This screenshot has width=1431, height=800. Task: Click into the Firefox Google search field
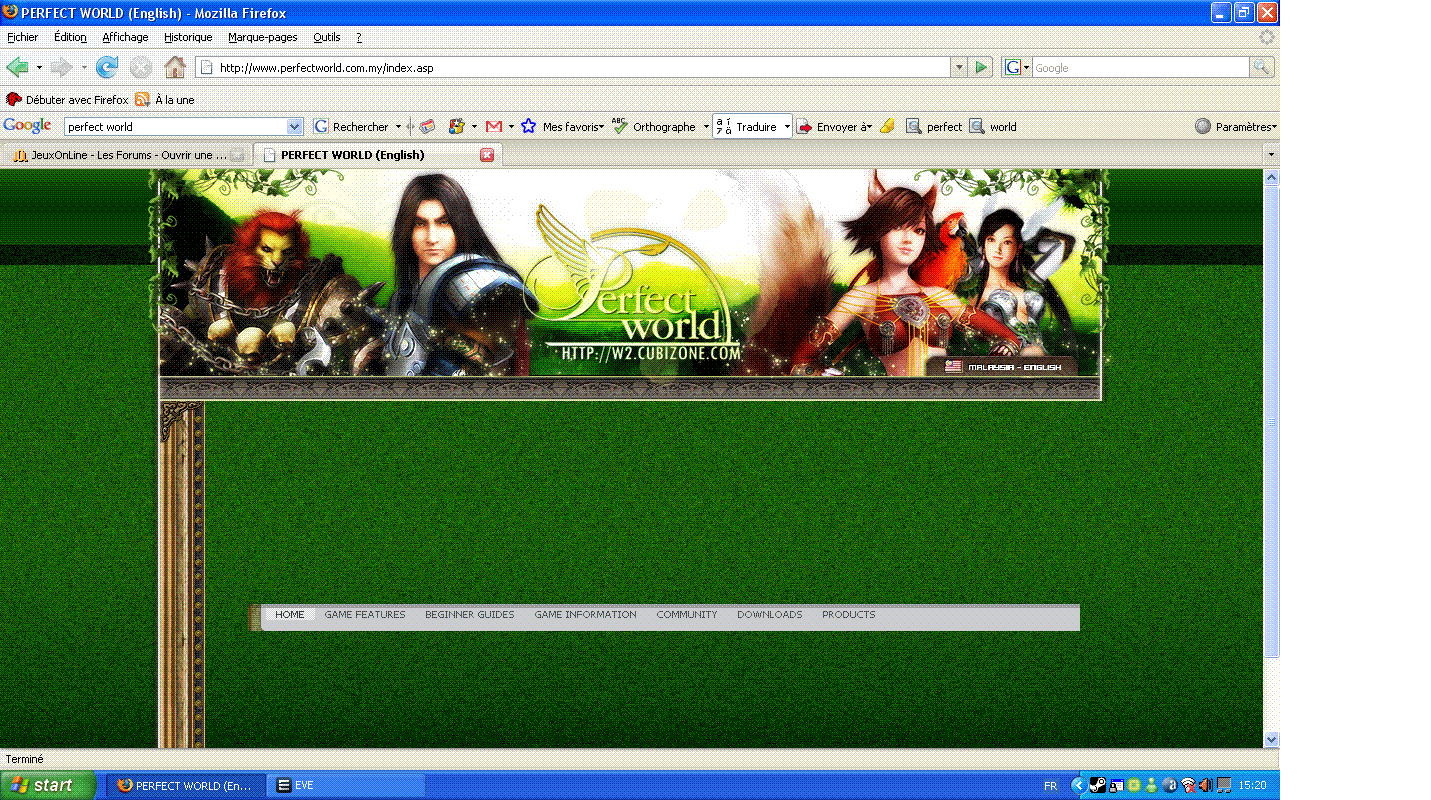[x=1140, y=68]
